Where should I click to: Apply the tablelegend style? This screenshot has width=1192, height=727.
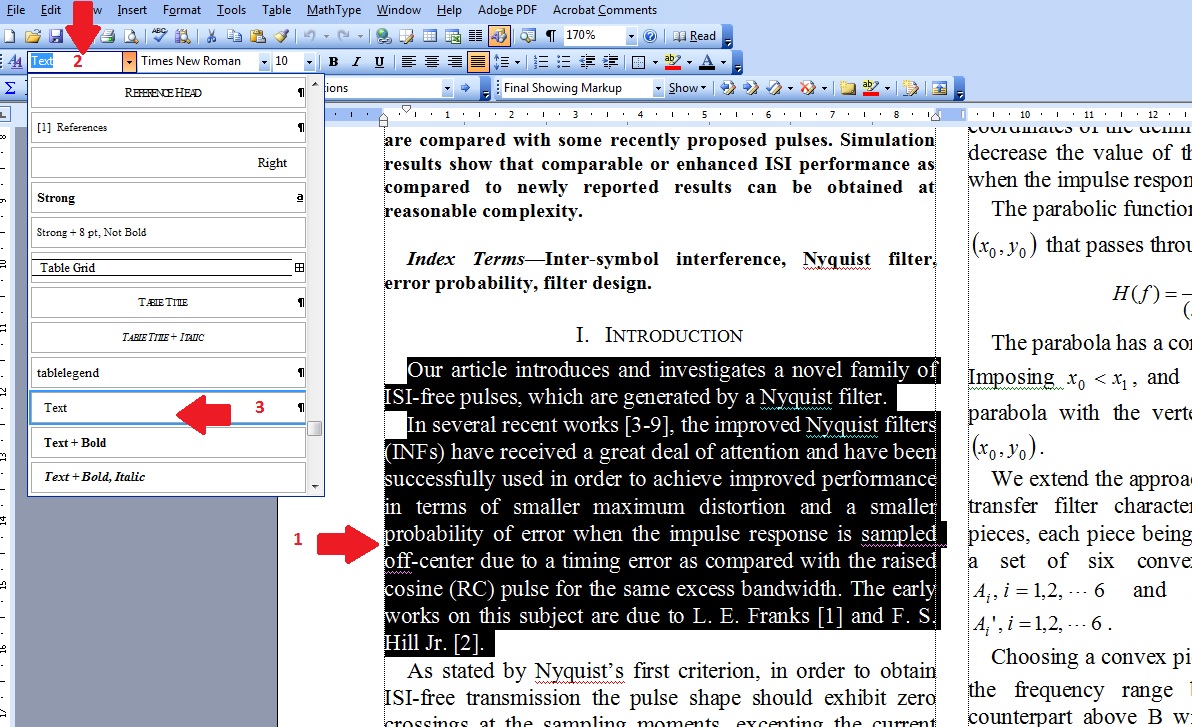click(x=168, y=373)
